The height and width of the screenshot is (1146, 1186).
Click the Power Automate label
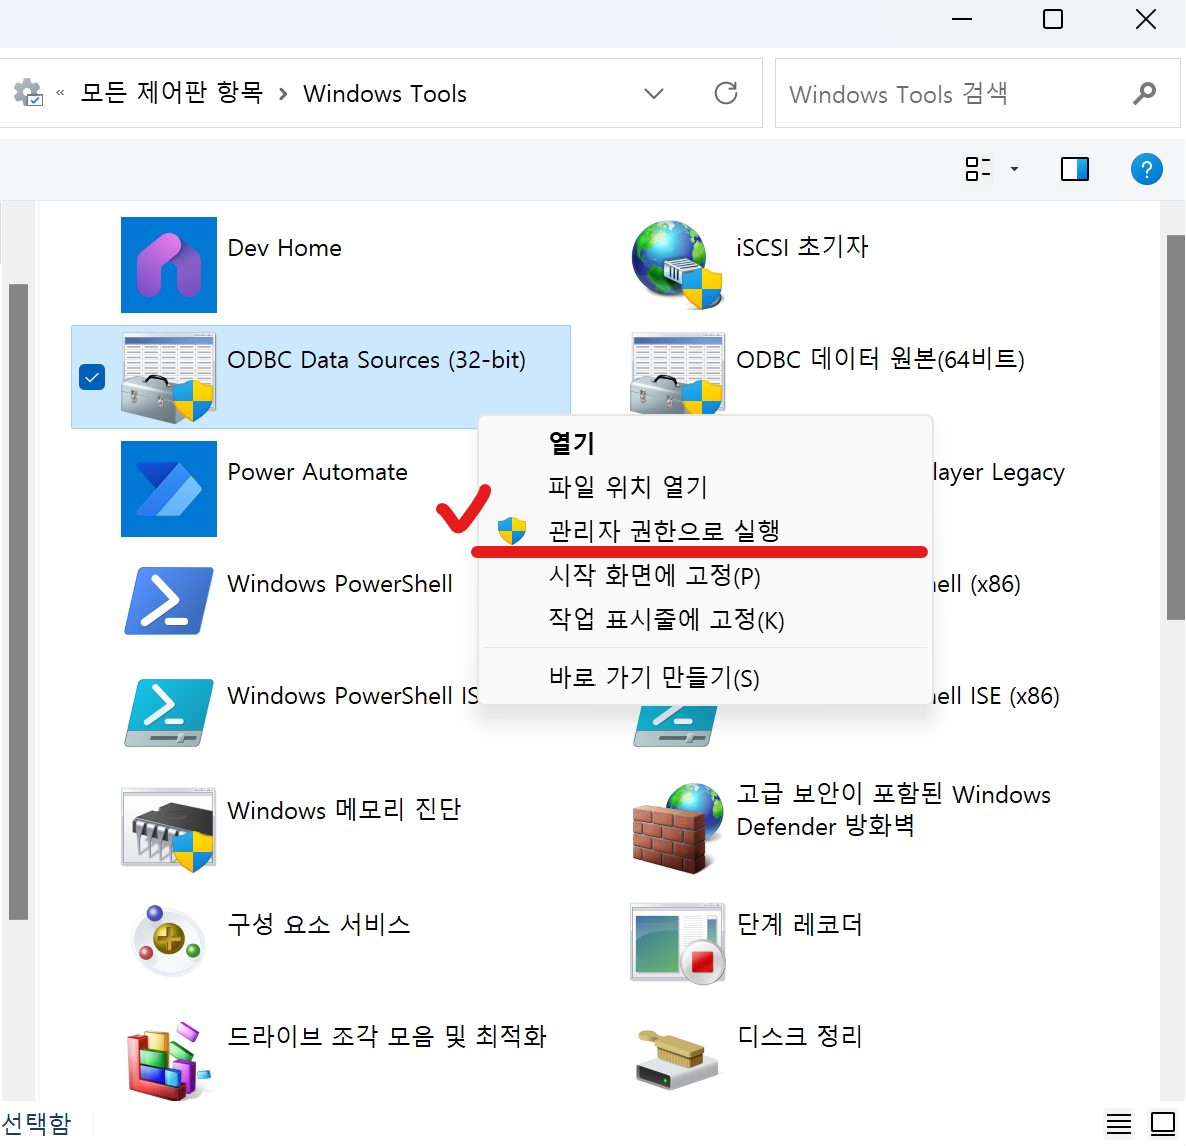pyautogui.click(x=318, y=472)
